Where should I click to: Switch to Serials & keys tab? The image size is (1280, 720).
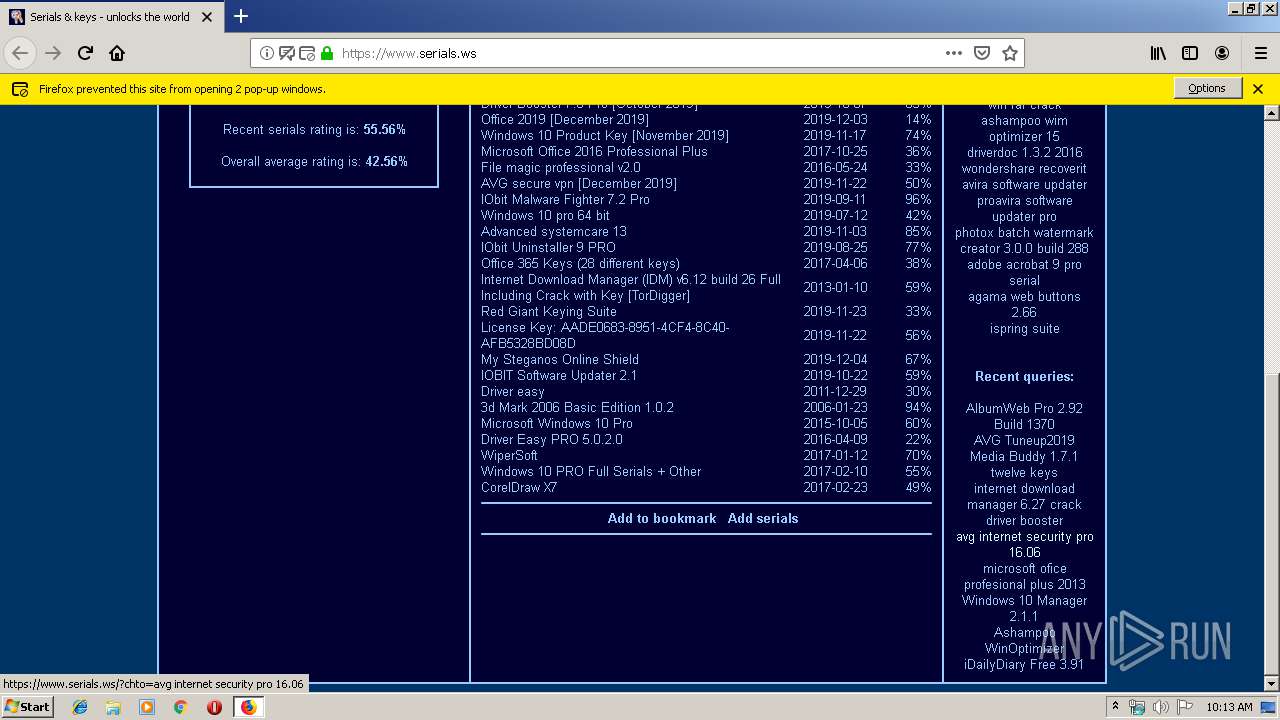(x=111, y=16)
